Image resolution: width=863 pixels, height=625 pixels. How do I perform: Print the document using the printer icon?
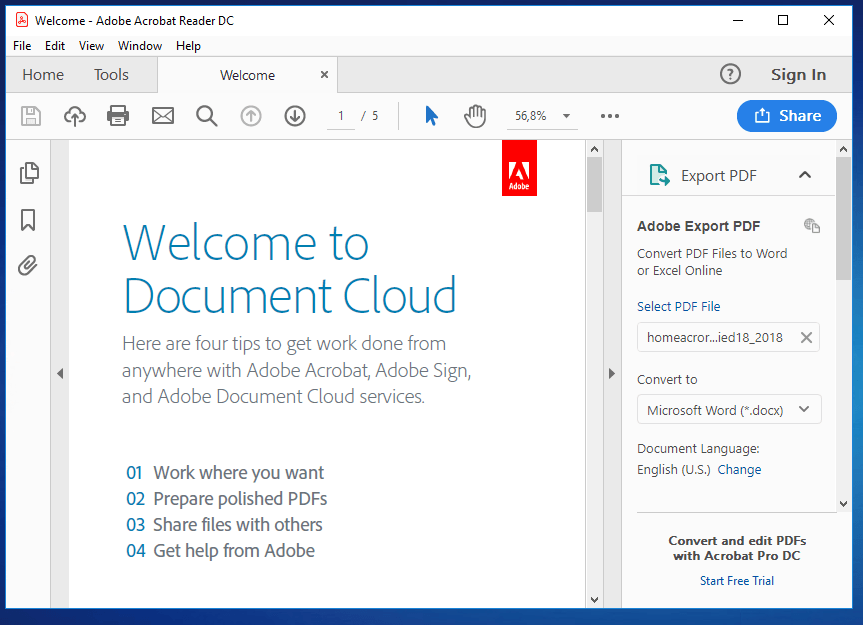(x=118, y=116)
